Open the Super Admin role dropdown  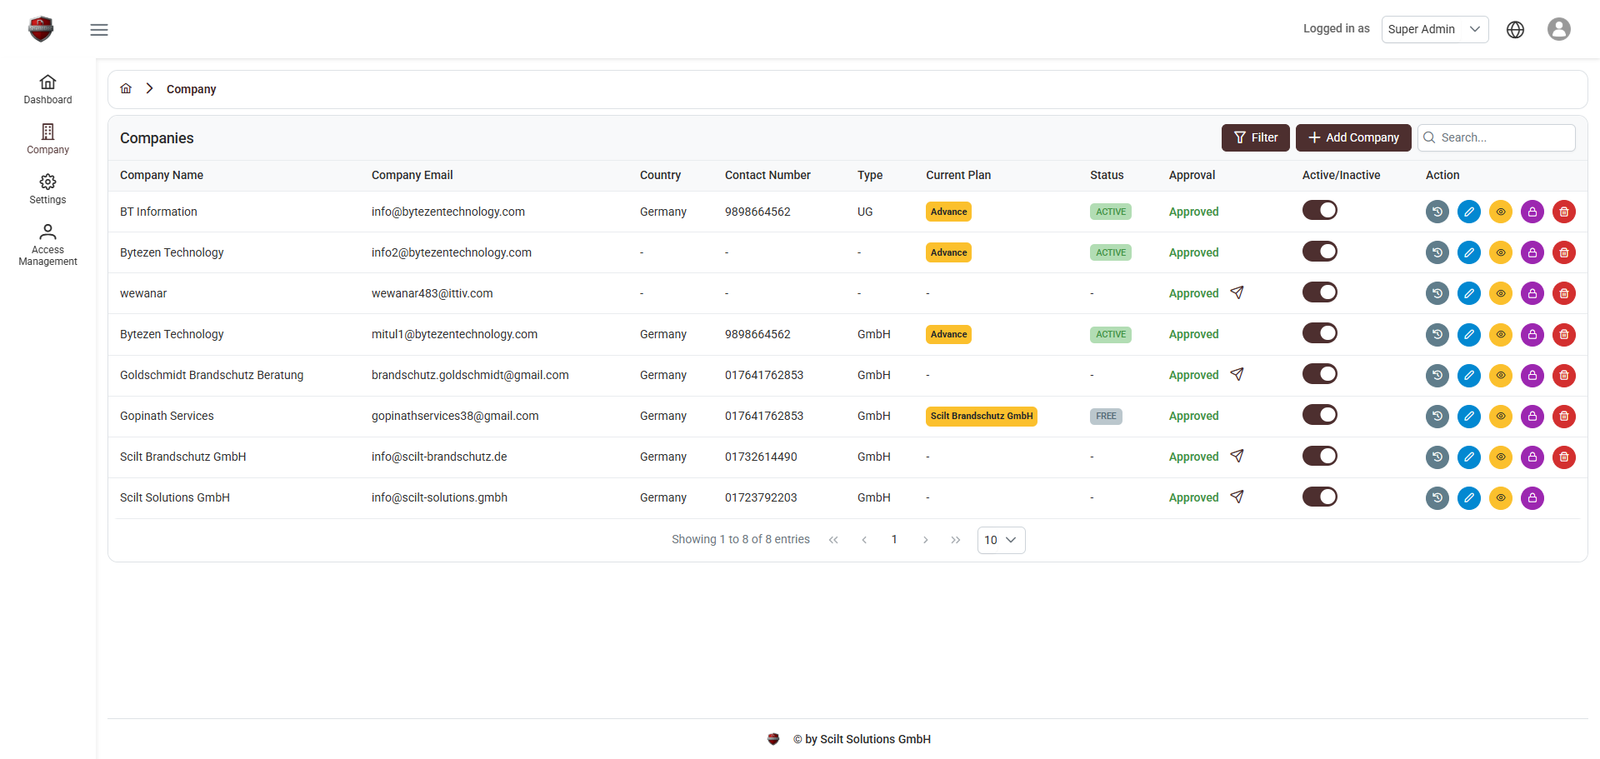click(x=1434, y=29)
